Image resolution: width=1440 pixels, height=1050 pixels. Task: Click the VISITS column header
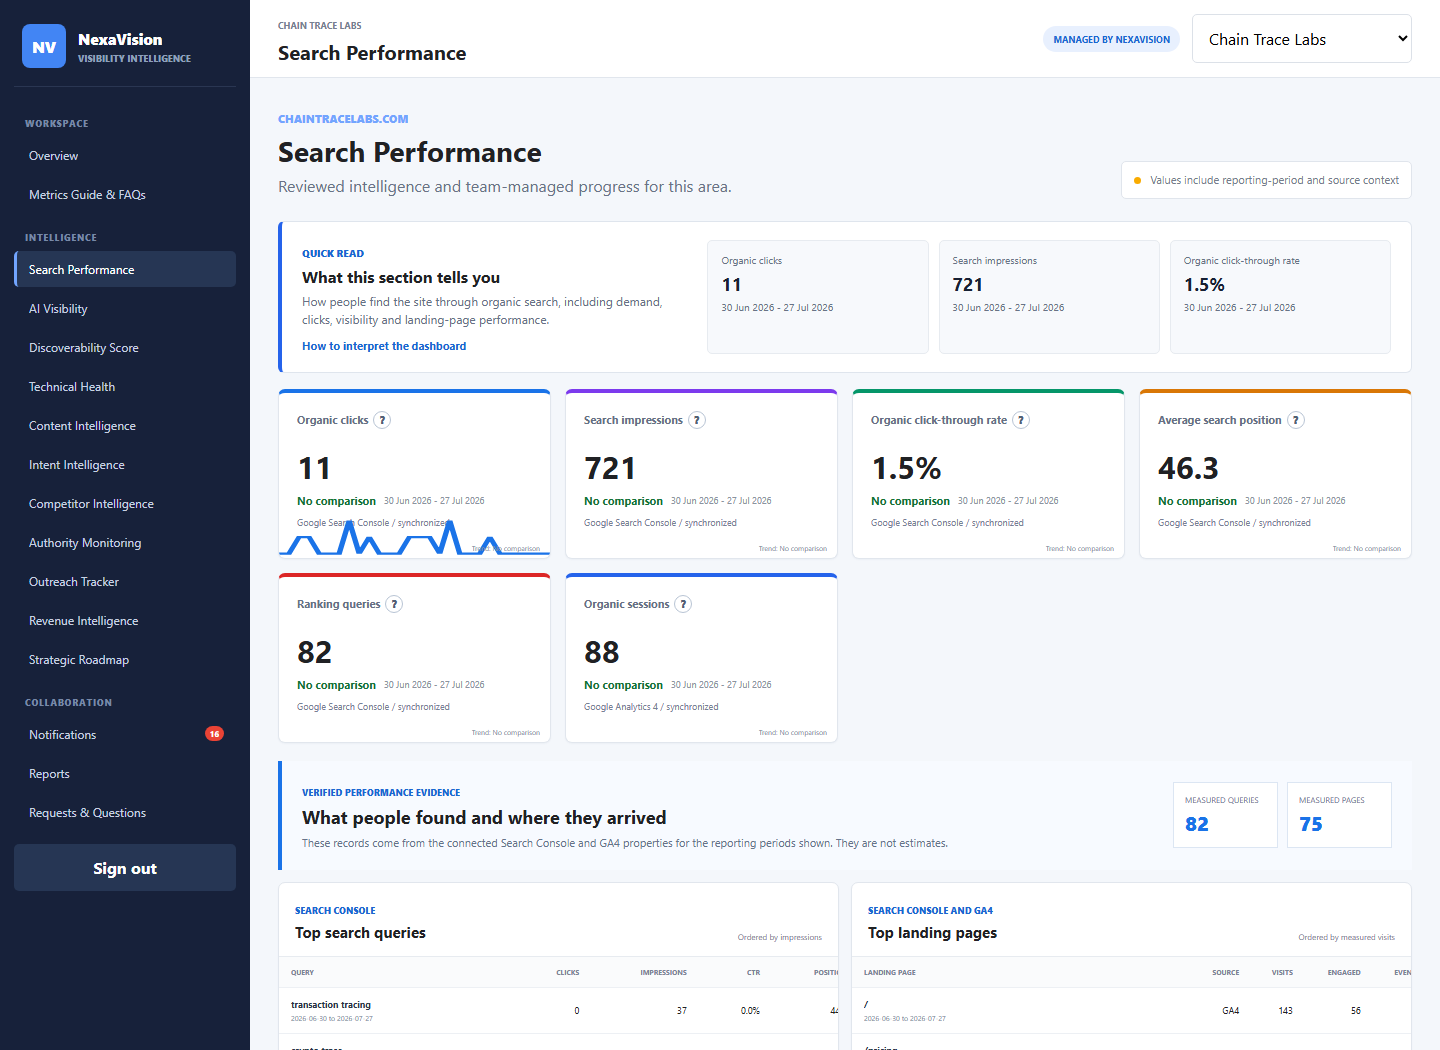point(1282,972)
